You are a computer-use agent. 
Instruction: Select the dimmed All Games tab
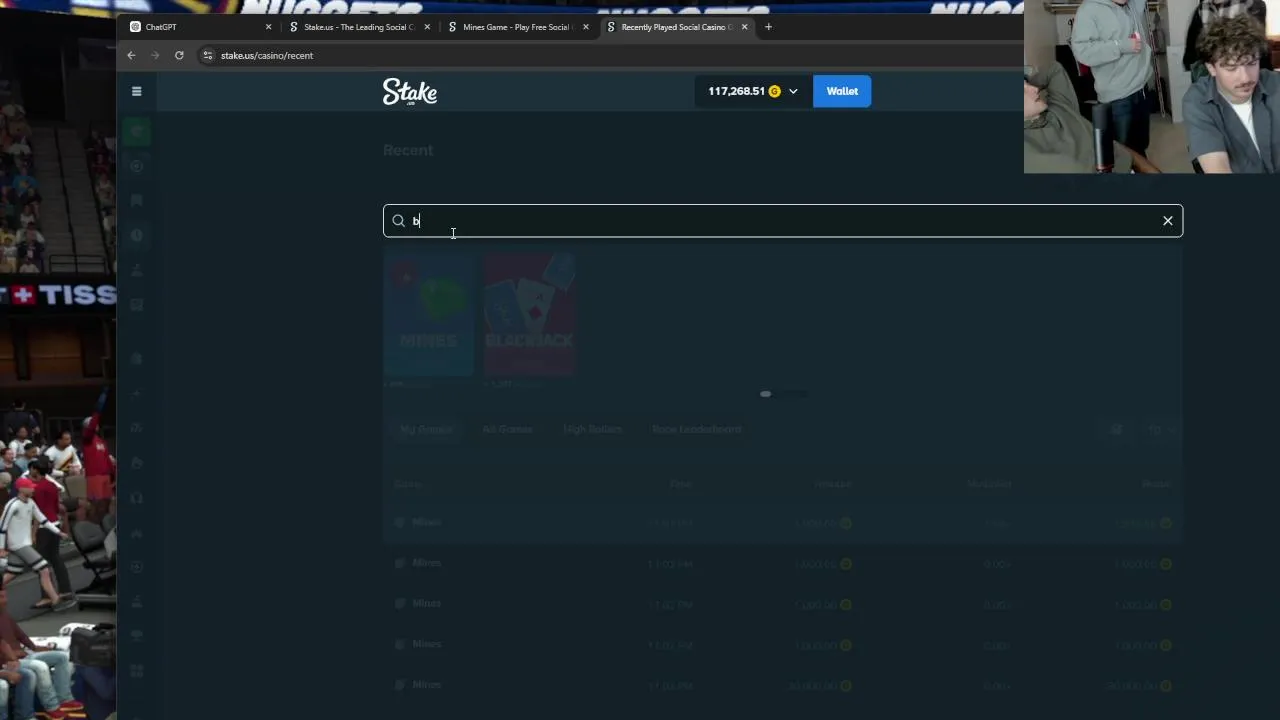(507, 429)
